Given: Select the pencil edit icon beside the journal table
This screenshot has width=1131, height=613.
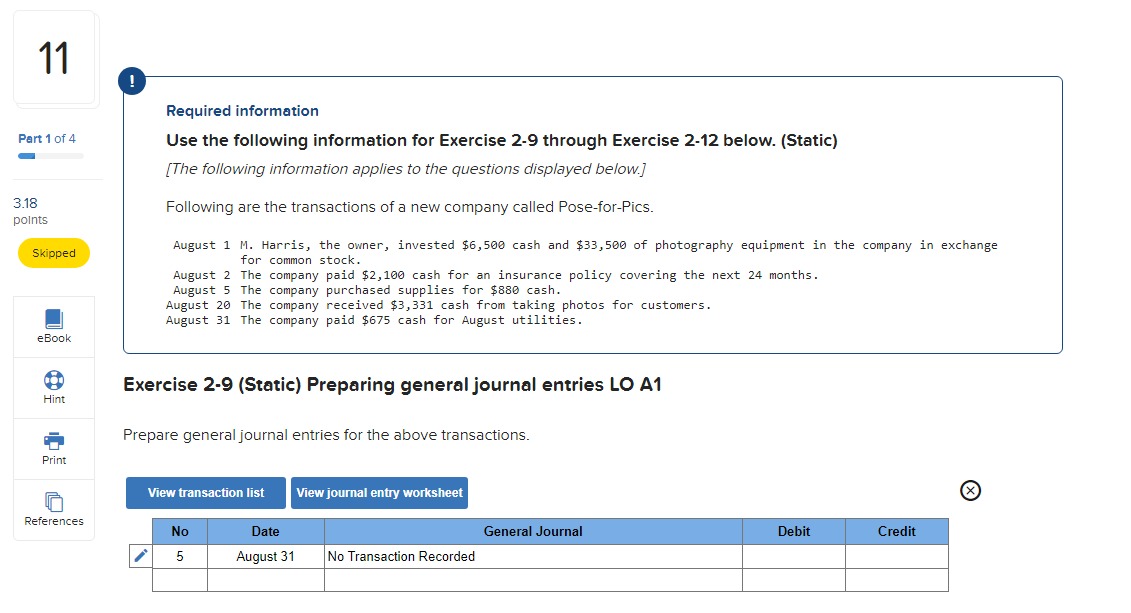Looking at the screenshot, I should click(139, 556).
